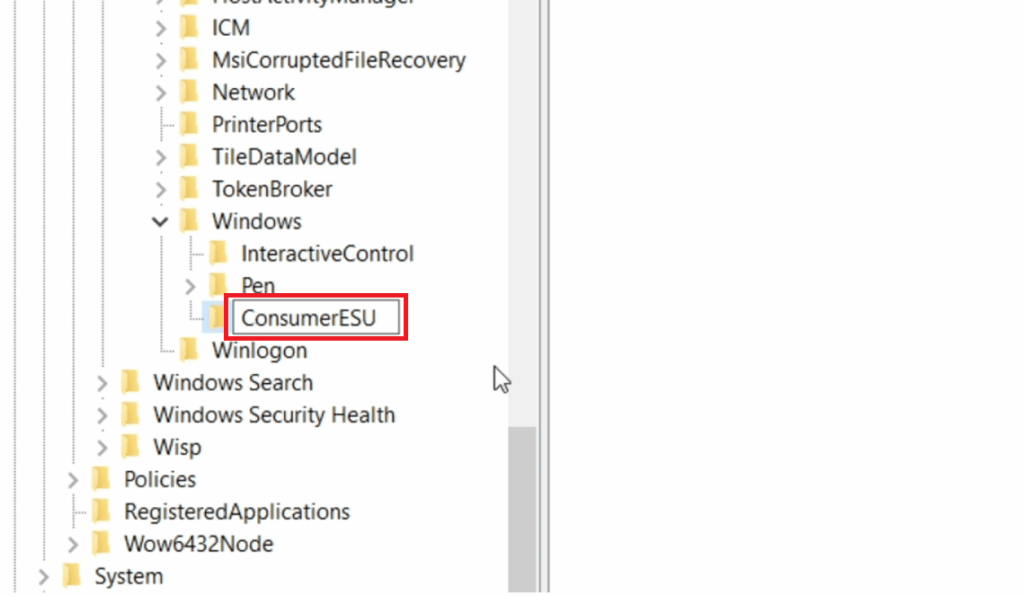Click inside the ConsumerESU name edit box
This screenshot has height=596, width=1024.
click(x=315, y=318)
